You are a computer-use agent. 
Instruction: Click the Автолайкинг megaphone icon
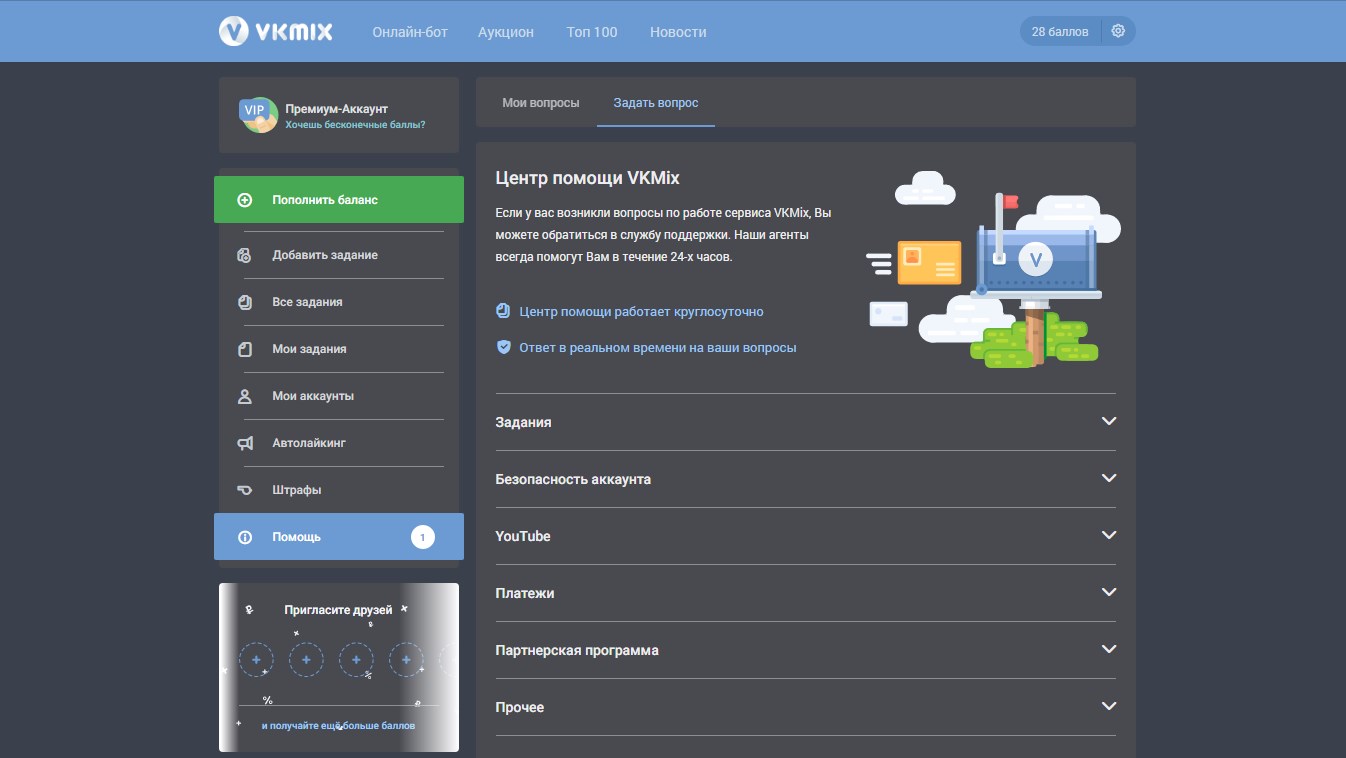(245, 443)
